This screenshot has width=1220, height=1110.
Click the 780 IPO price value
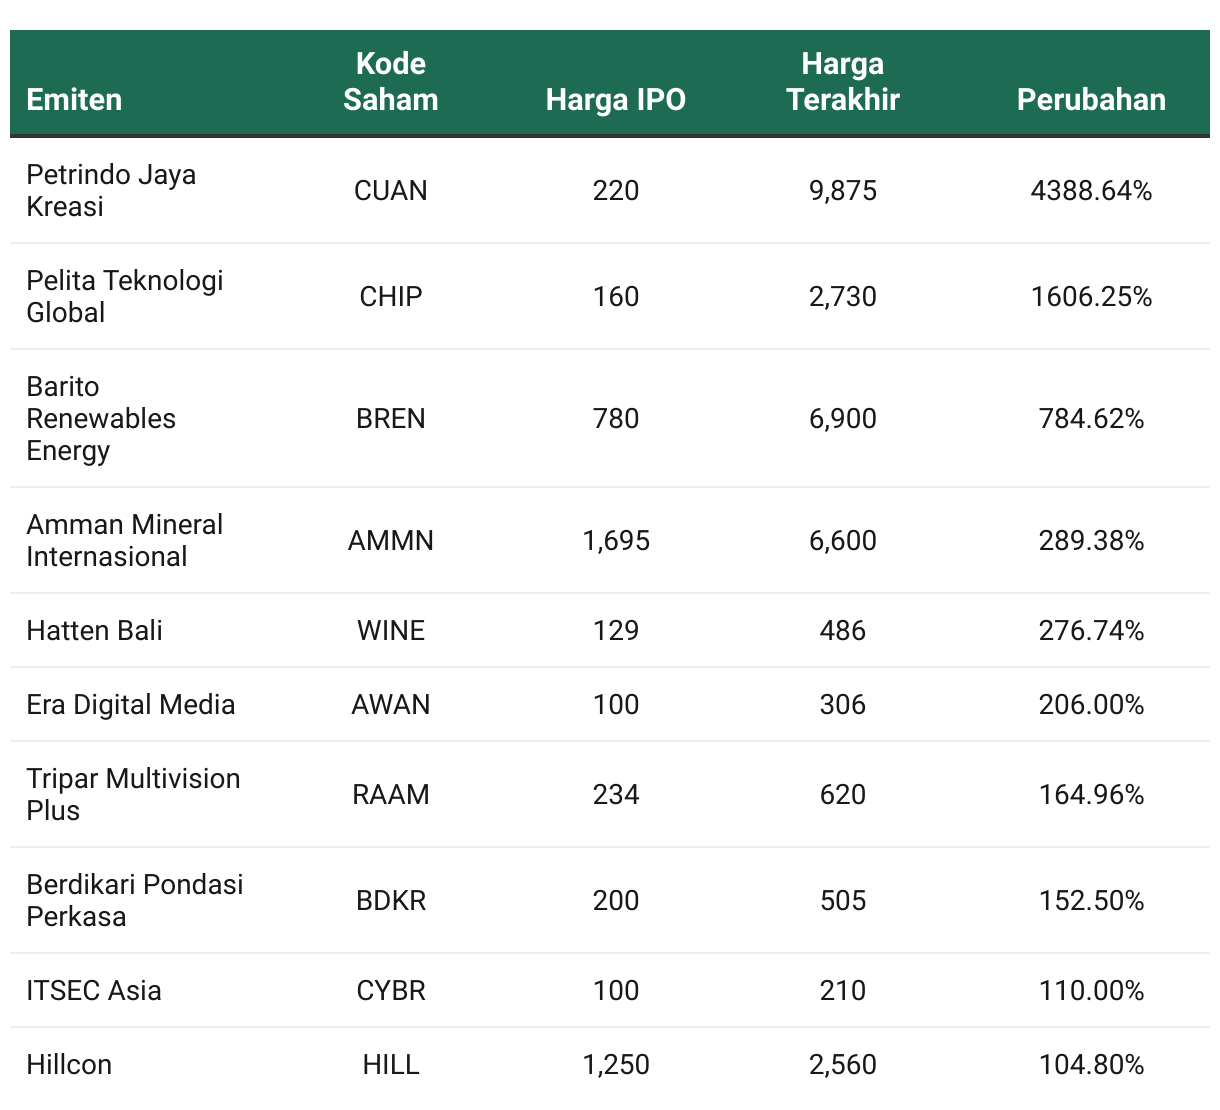(x=615, y=418)
